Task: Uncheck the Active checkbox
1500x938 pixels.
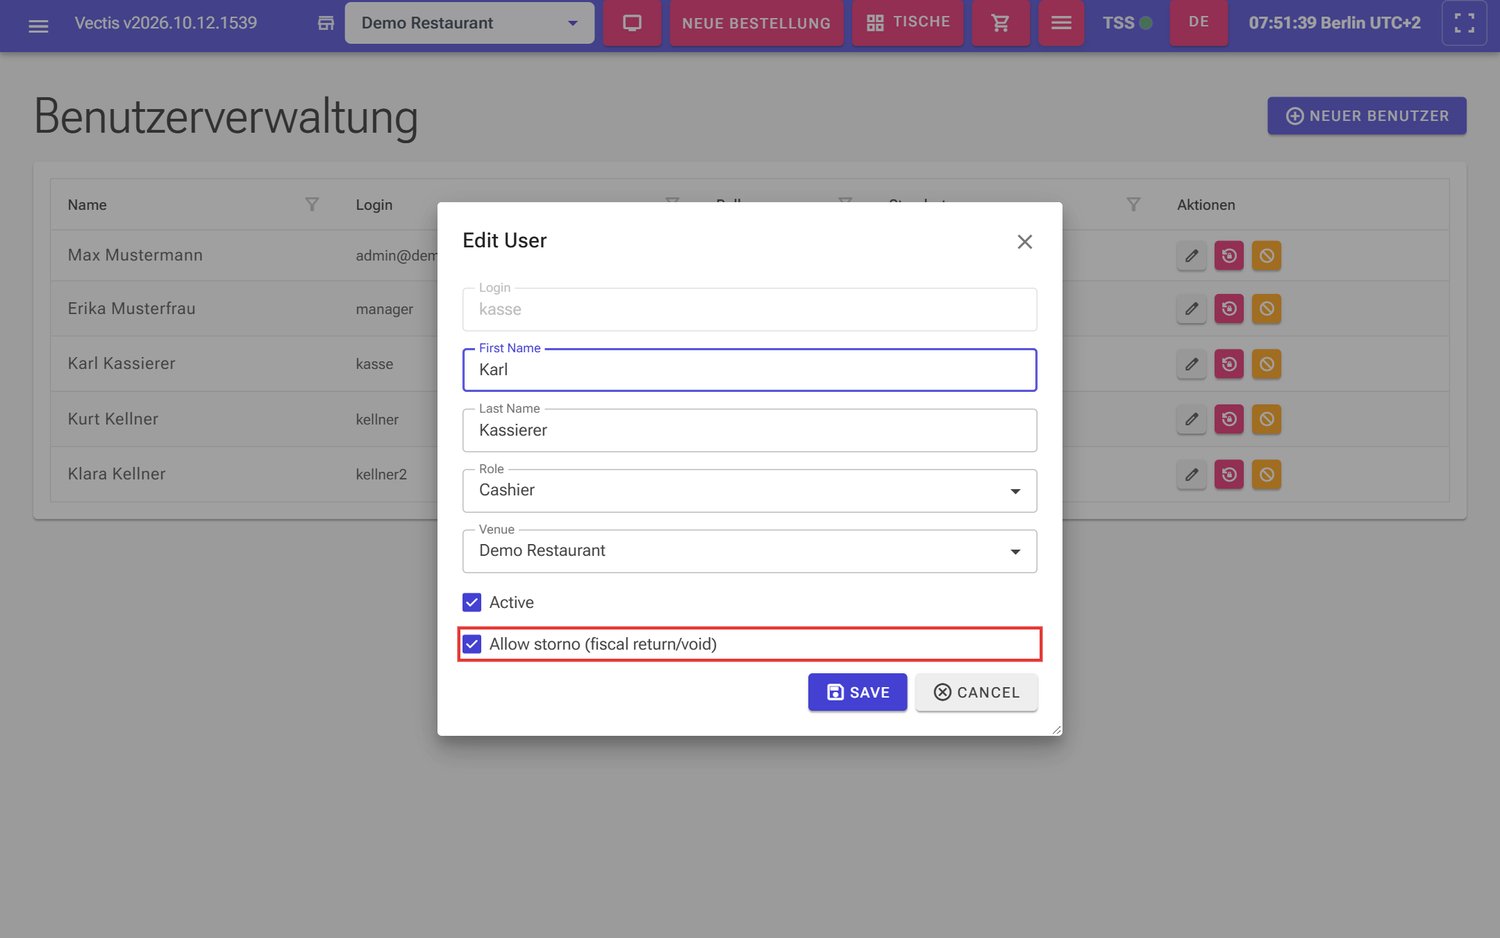Action: (x=472, y=602)
